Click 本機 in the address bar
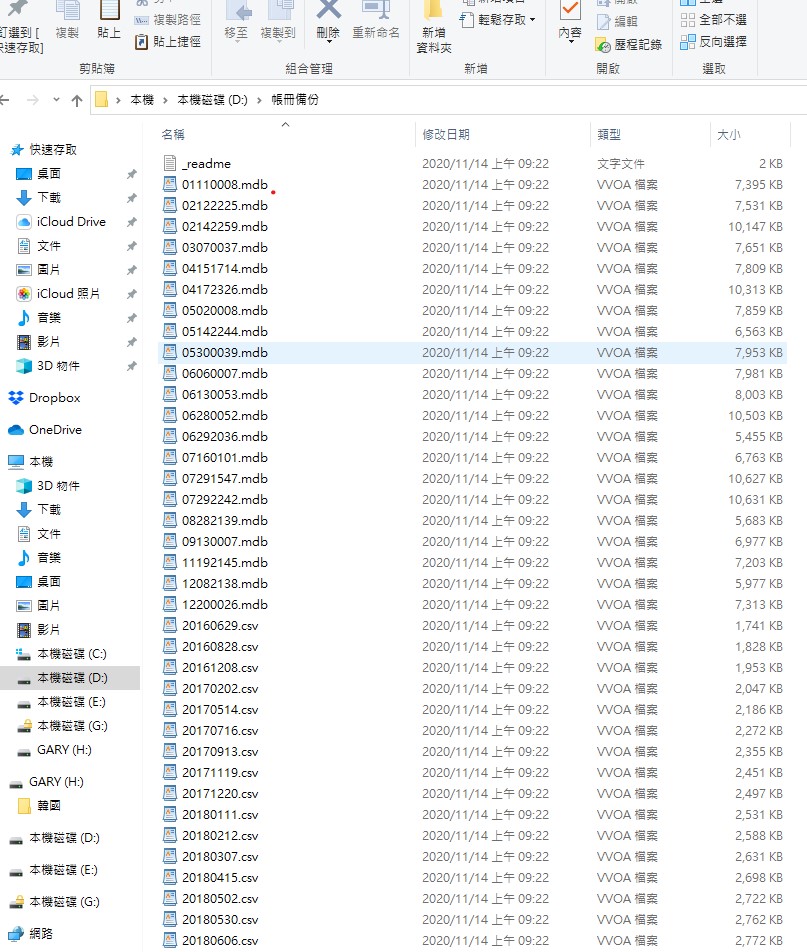Image resolution: width=807 pixels, height=952 pixels. pyautogui.click(x=142, y=100)
